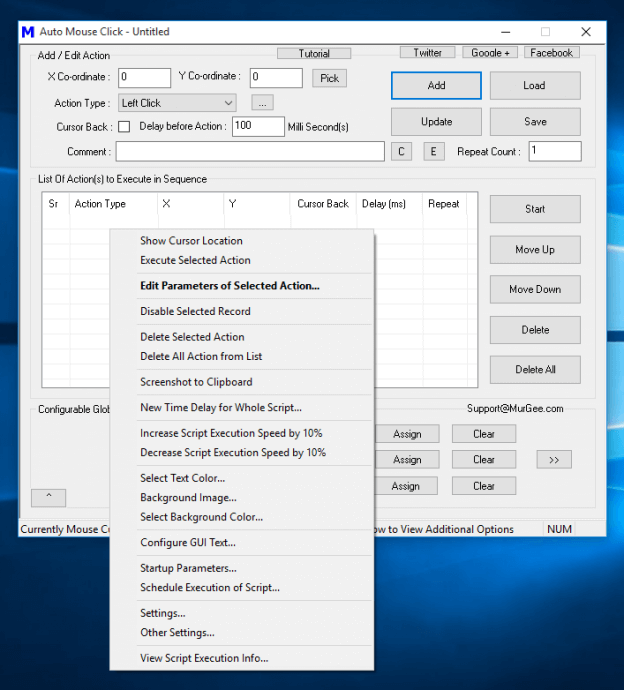This screenshot has width=624, height=690.
Task: Click the Save button
Action: 535,121
